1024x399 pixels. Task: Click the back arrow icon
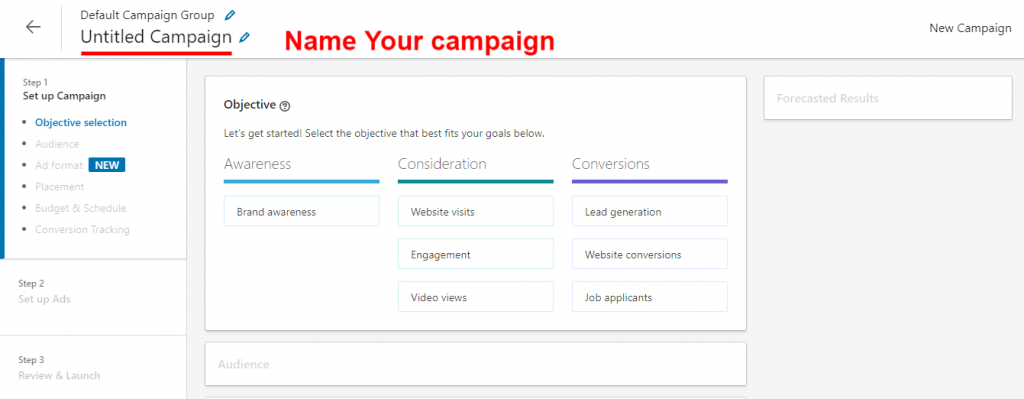pyautogui.click(x=33, y=27)
